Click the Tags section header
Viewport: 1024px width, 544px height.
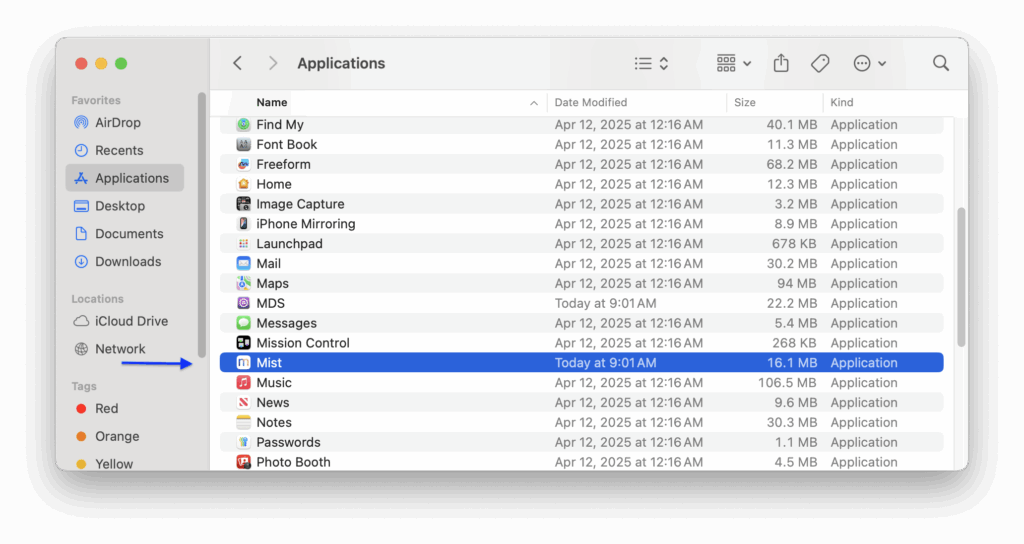pos(84,386)
